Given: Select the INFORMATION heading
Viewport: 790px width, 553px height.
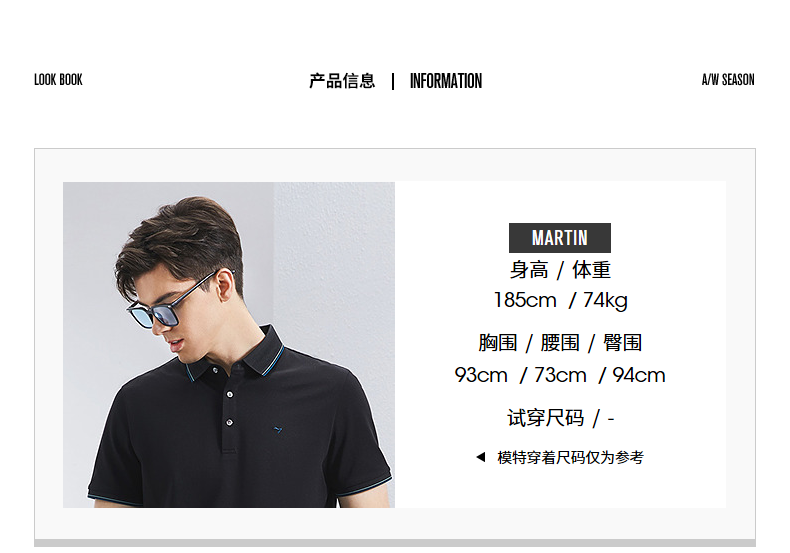Looking at the screenshot, I should [x=446, y=81].
